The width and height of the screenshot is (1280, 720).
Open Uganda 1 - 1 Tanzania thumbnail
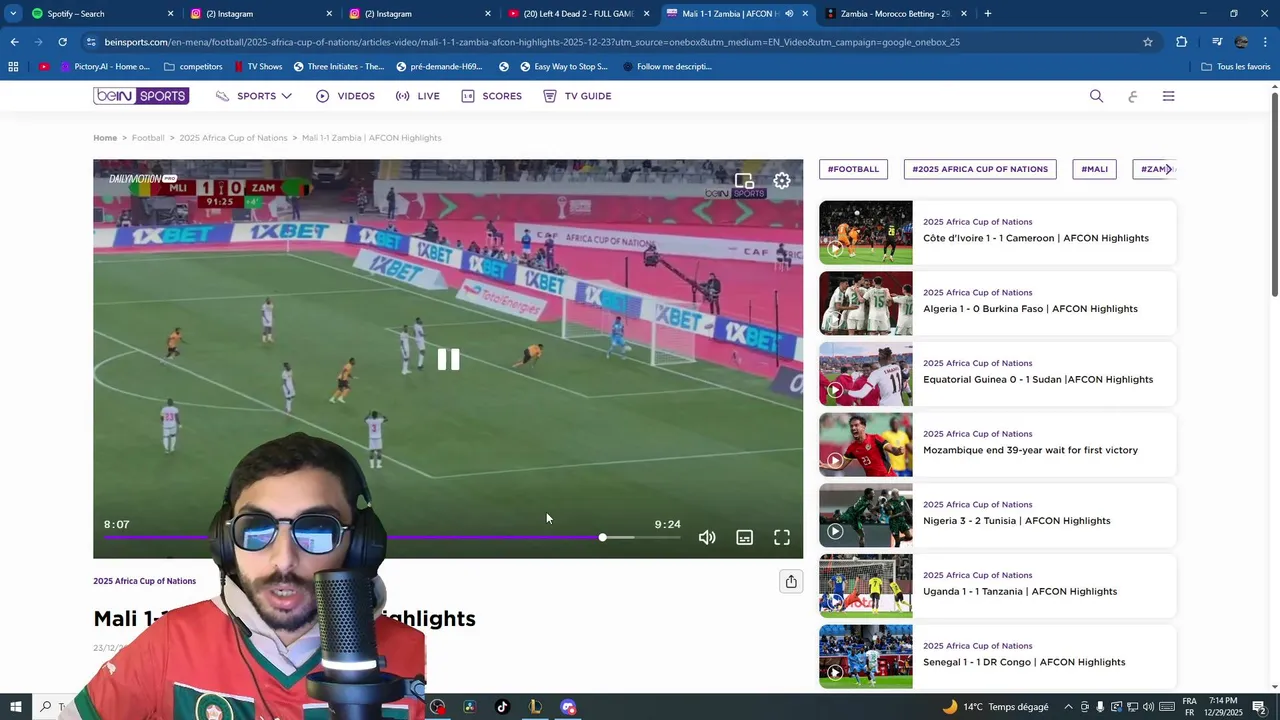coord(866,586)
